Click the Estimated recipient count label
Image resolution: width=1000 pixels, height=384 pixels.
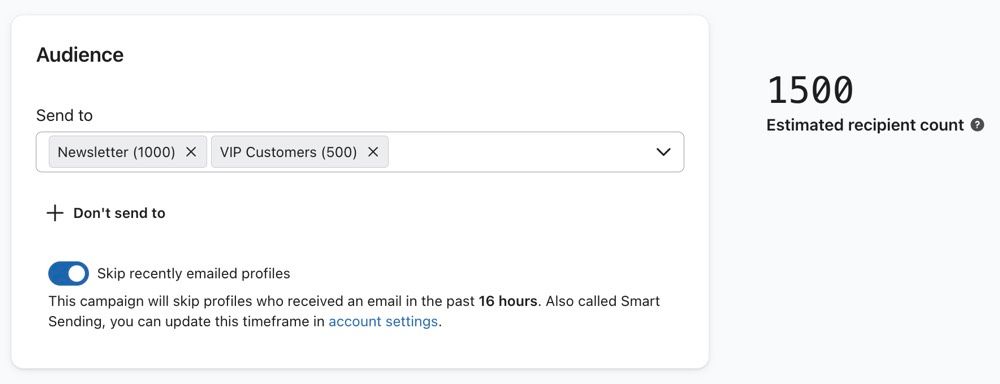(x=865, y=125)
